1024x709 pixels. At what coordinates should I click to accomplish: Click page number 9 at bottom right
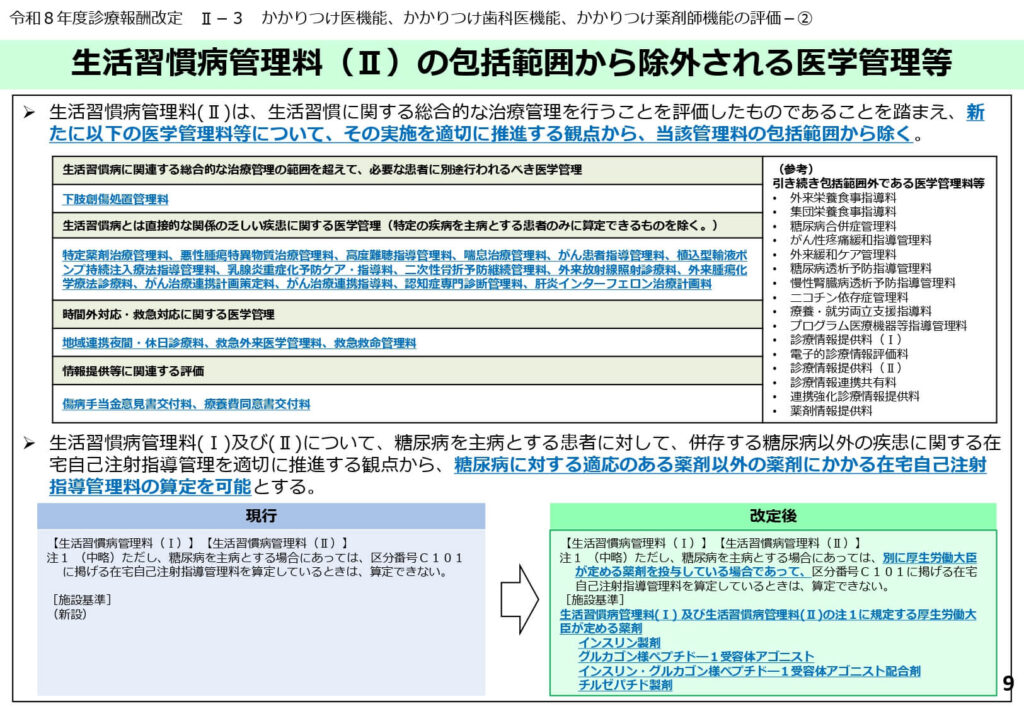coord(1007,684)
